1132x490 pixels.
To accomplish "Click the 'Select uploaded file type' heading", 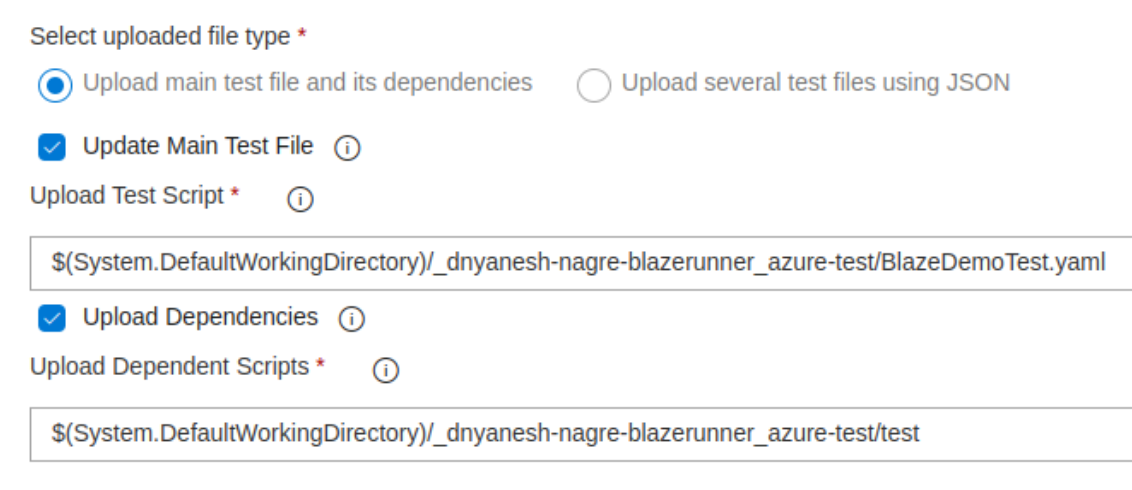I will tap(160, 37).
